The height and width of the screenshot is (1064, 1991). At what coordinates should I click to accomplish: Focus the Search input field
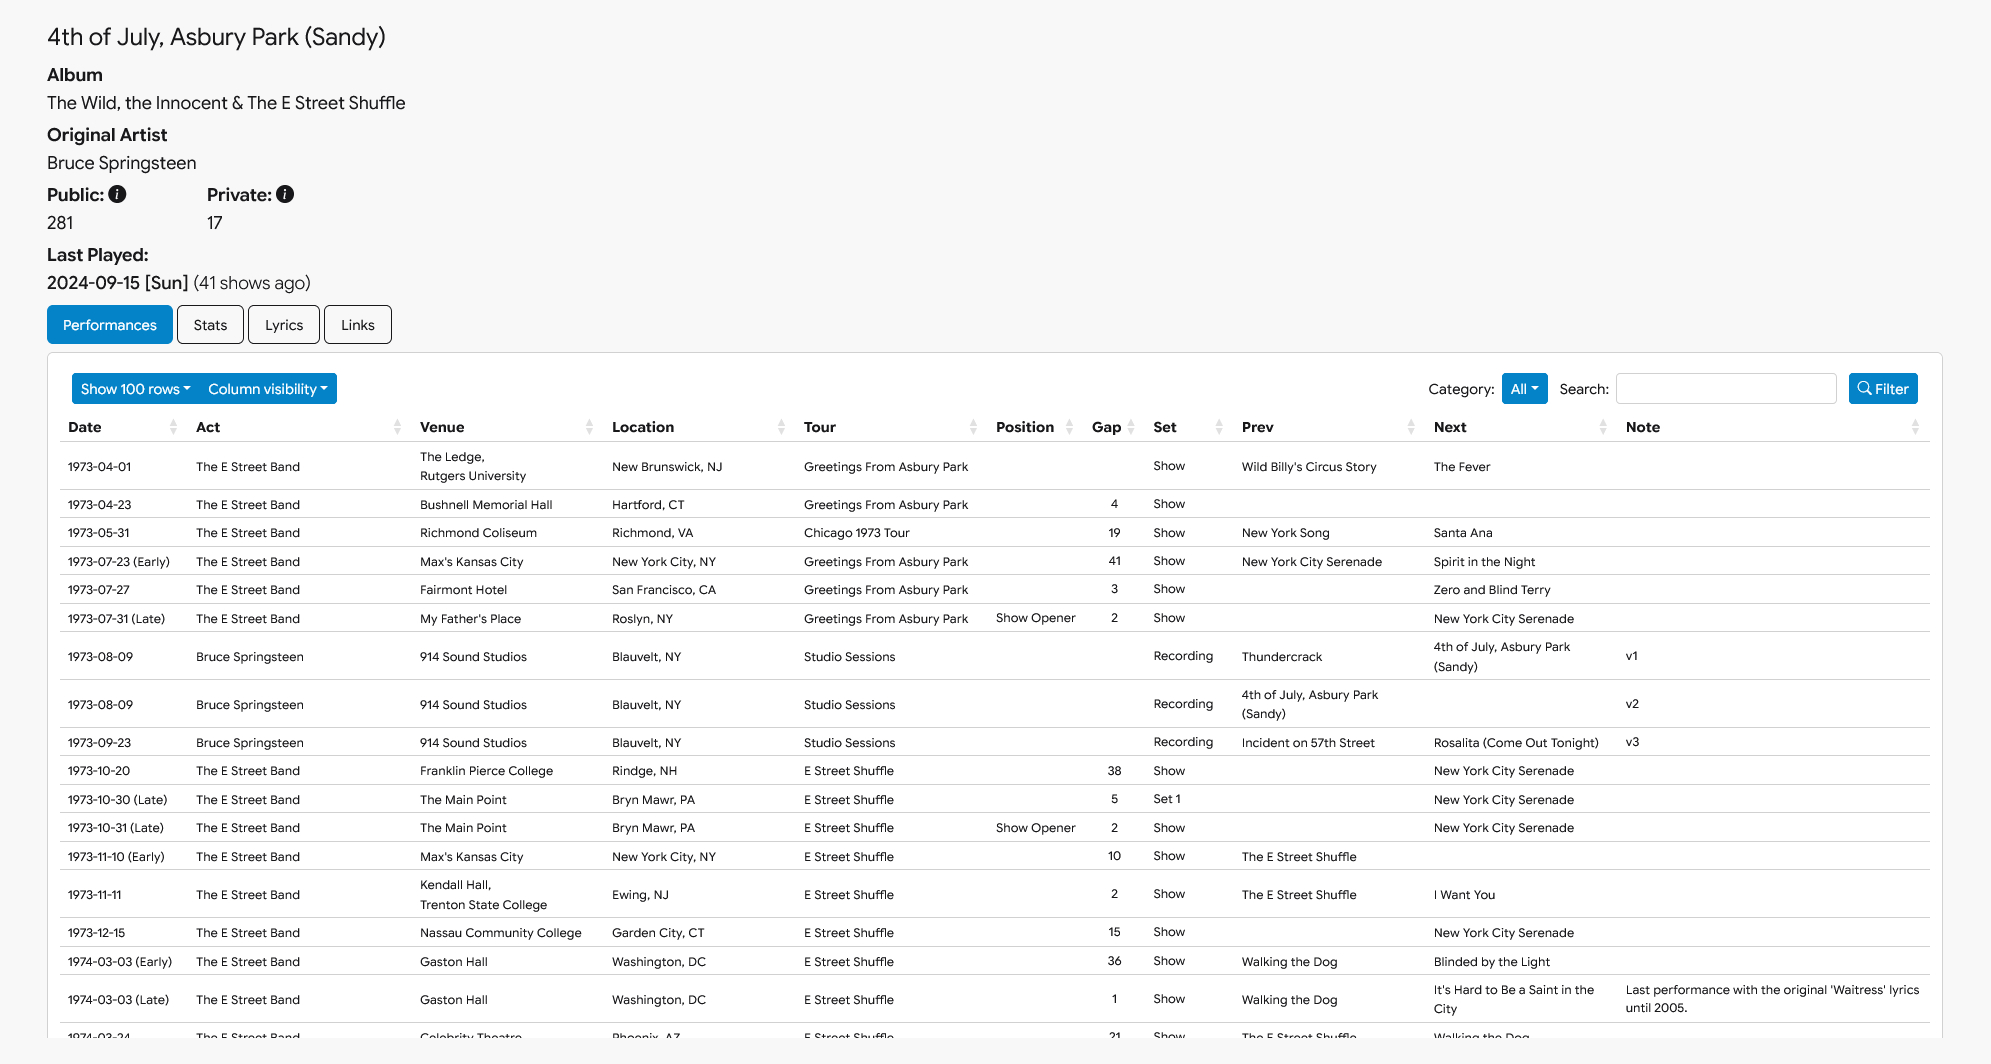pos(1725,389)
